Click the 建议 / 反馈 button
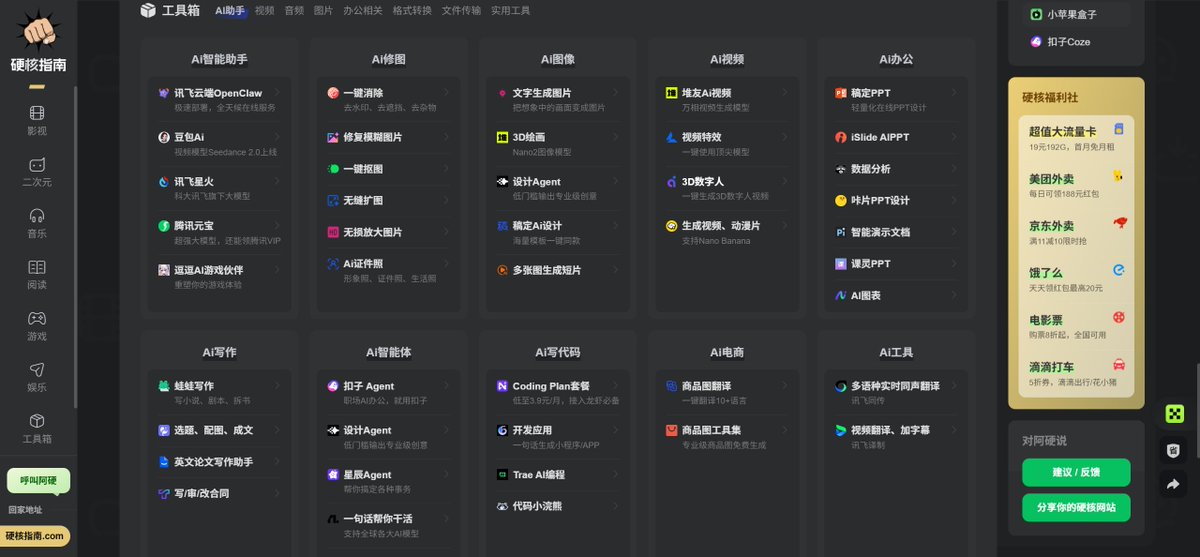Screen dimensions: 1200x557 coord(1076,472)
